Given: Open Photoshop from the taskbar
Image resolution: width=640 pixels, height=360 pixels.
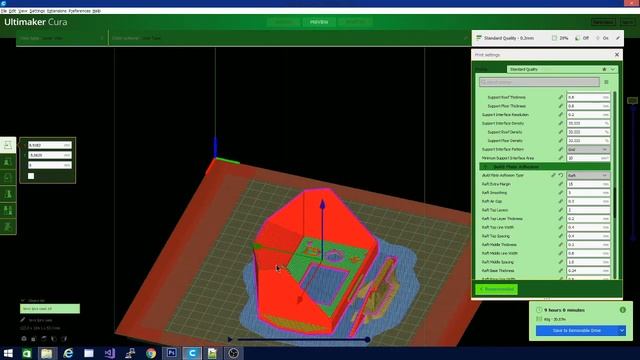Looking at the screenshot, I should 171,353.
